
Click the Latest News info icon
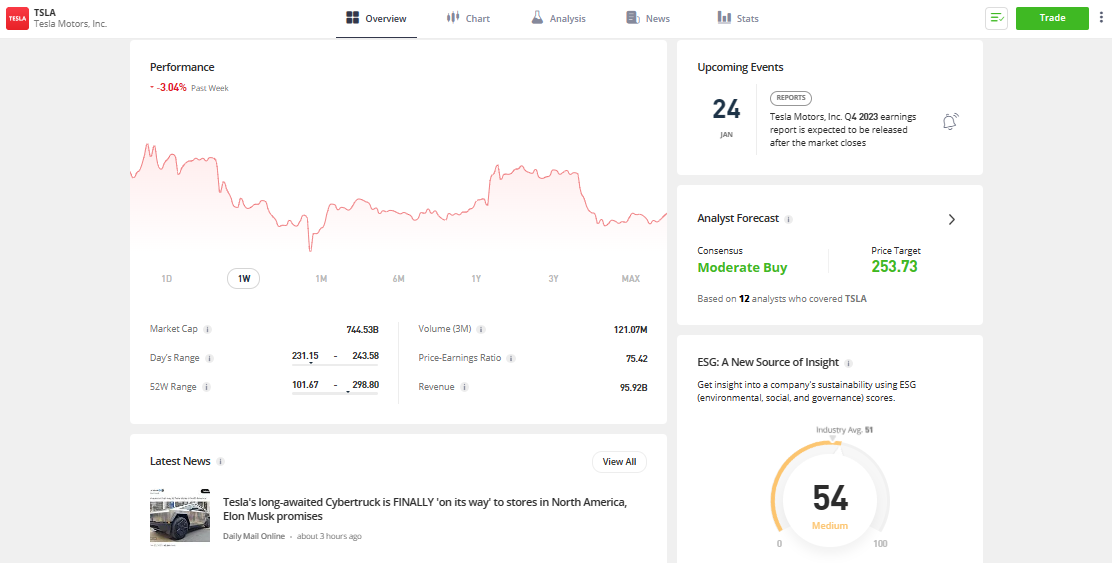(x=221, y=462)
